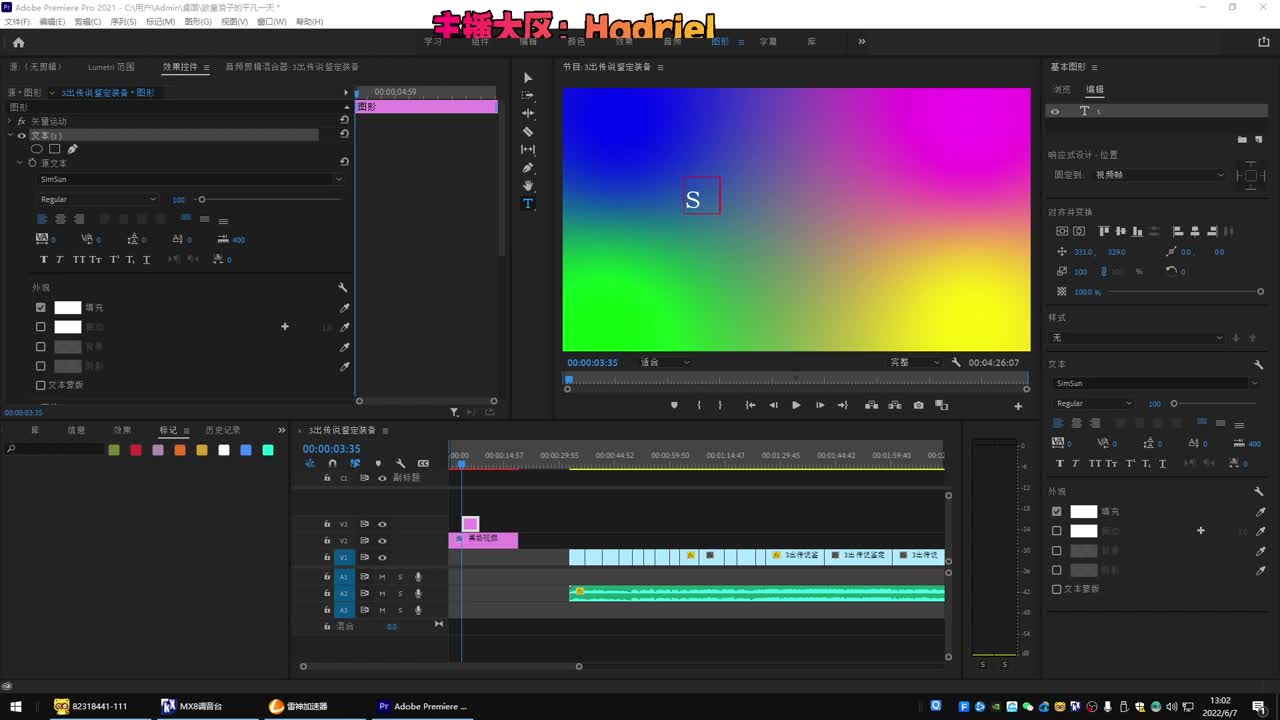Click Faux Bold in Essential Graphics text
The width and height of the screenshot is (1280, 720).
1061,463
